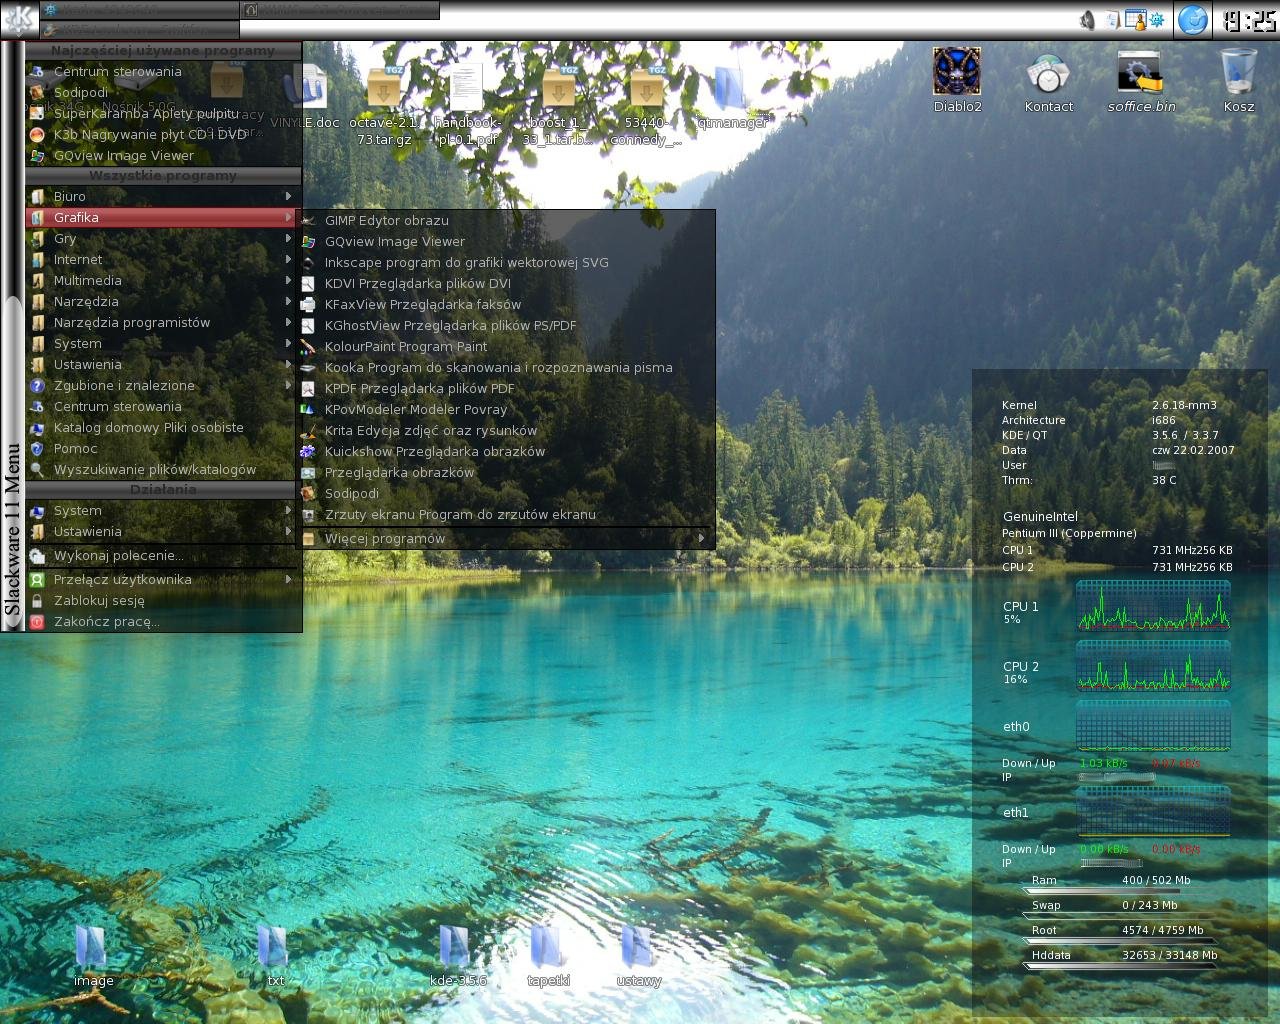Click the Swap usage bar
Image resolution: width=1280 pixels, height=1024 pixels.
click(x=1118, y=916)
